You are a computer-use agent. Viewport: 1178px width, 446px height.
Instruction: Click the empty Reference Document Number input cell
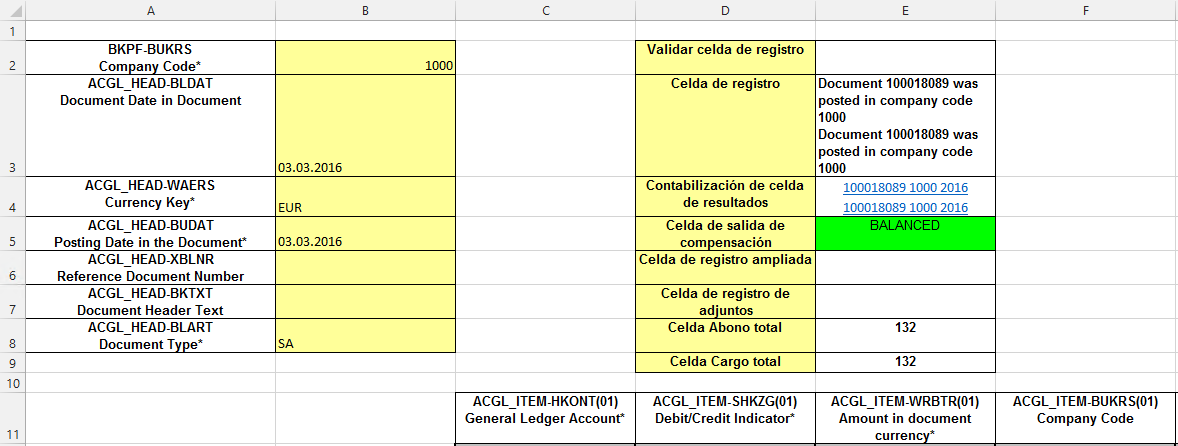[365, 267]
